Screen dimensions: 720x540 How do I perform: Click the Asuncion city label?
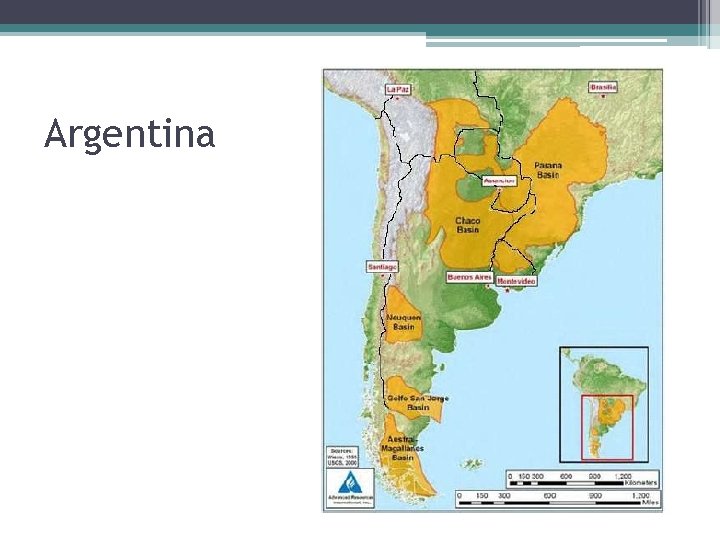500,181
